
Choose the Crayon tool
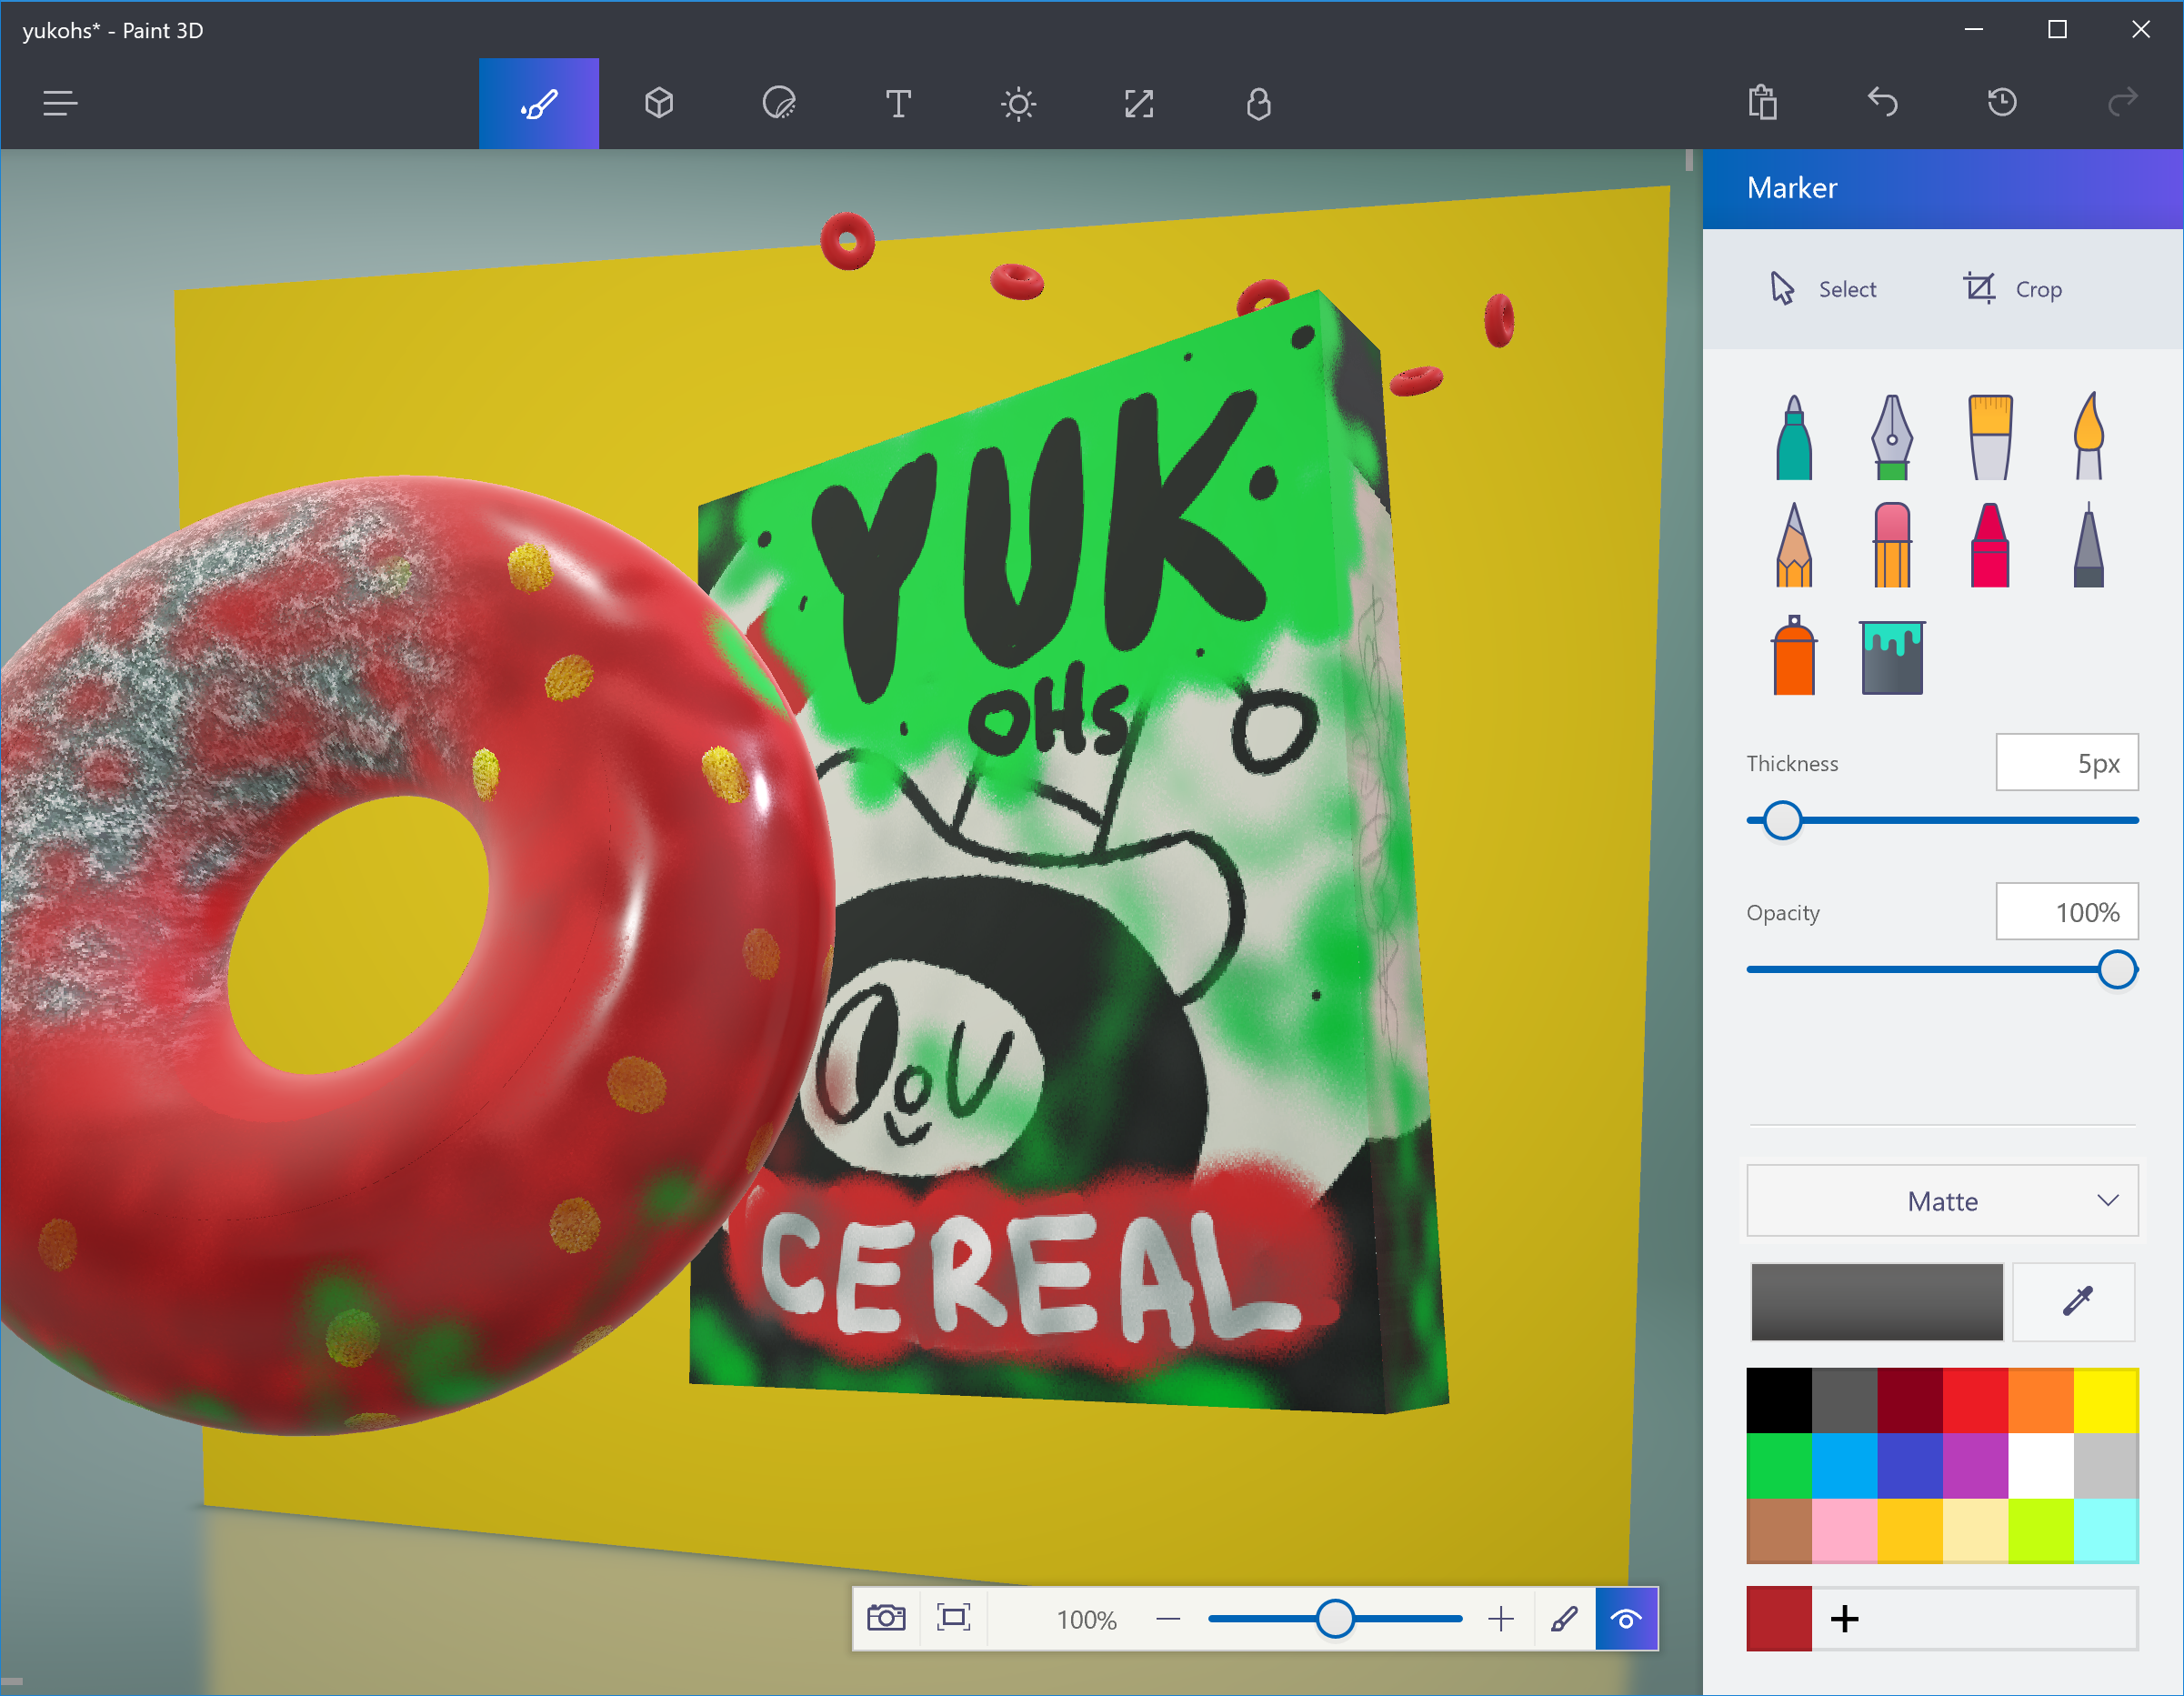point(1989,545)
